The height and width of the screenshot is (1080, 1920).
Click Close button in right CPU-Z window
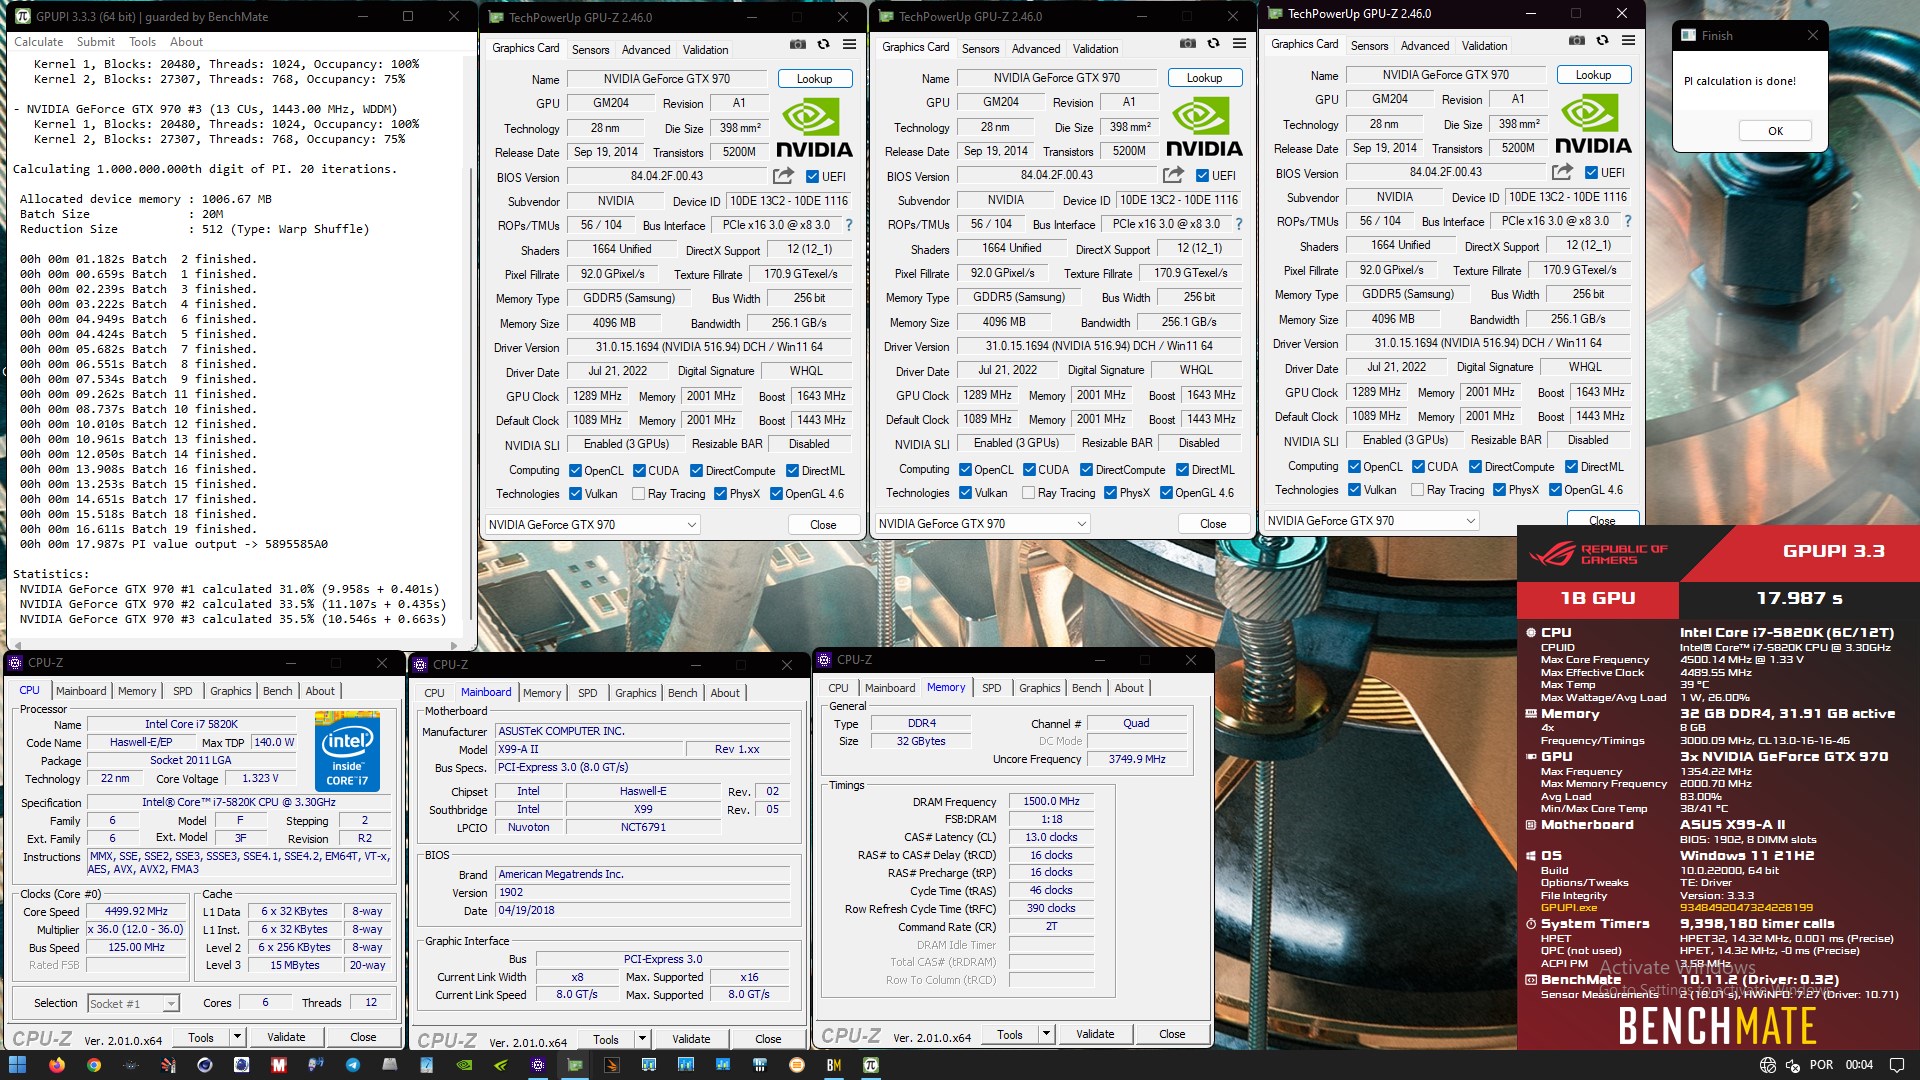(x=1172, y=1035)
